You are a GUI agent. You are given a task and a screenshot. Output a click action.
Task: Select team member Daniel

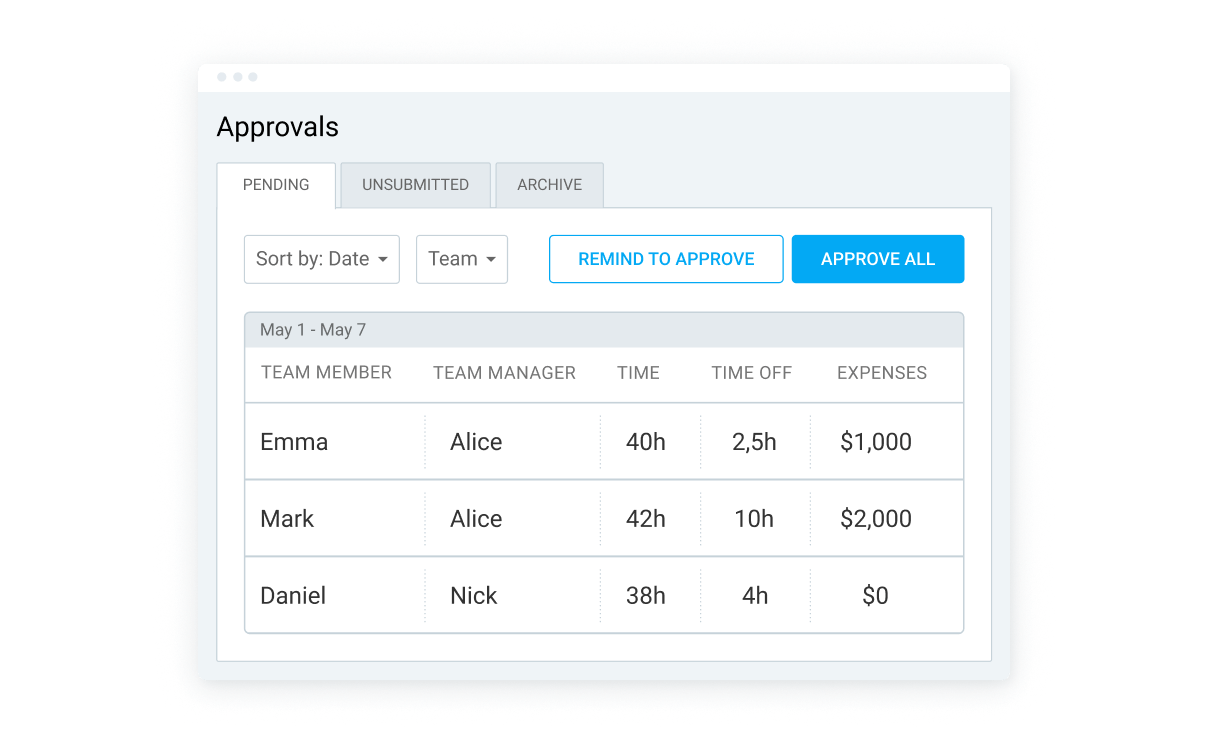(x=294, y=596)
